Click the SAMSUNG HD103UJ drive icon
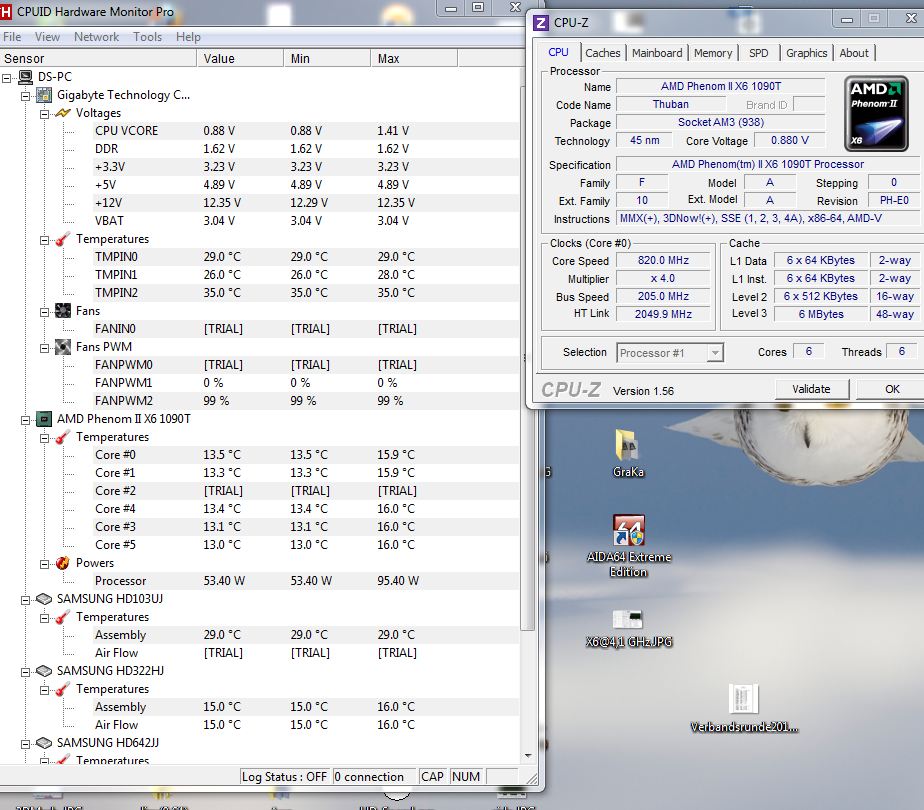 tap(44, 599)
